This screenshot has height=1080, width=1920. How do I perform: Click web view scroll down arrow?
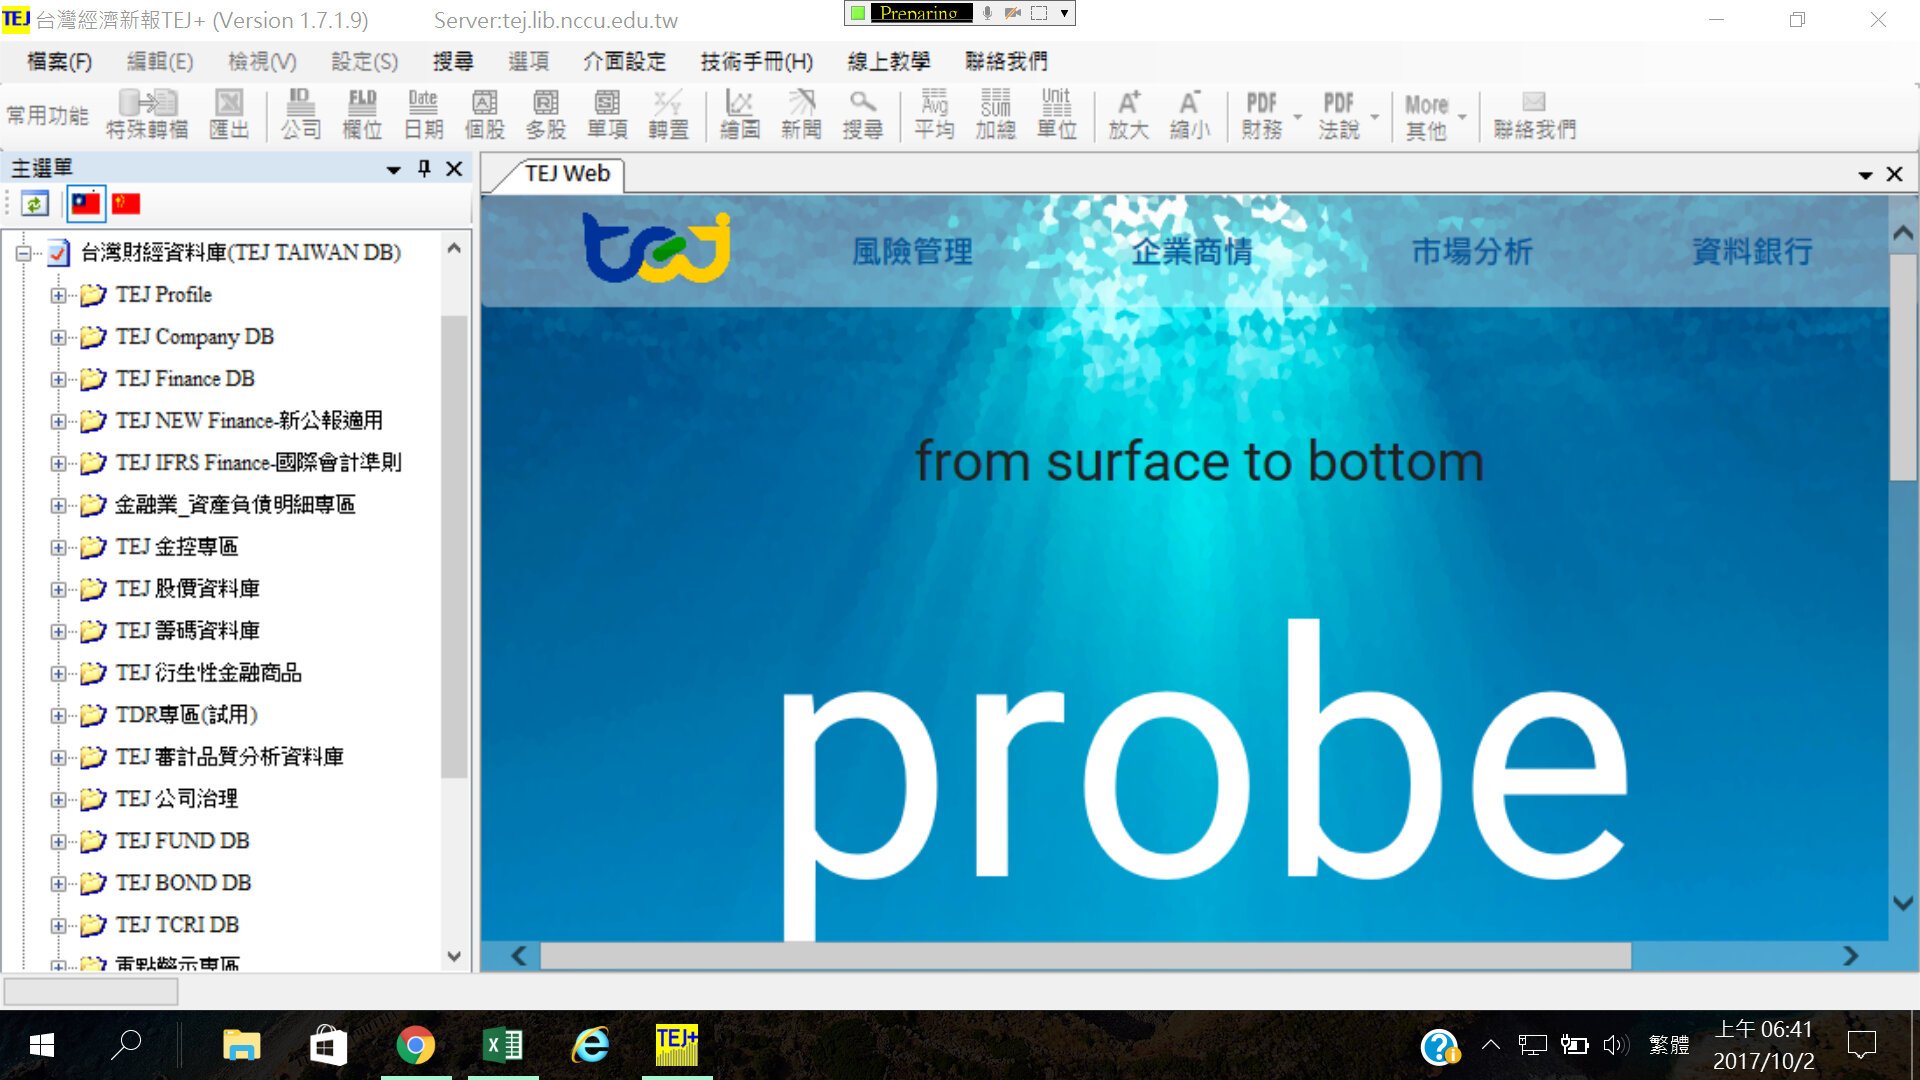click(1903, 903)
